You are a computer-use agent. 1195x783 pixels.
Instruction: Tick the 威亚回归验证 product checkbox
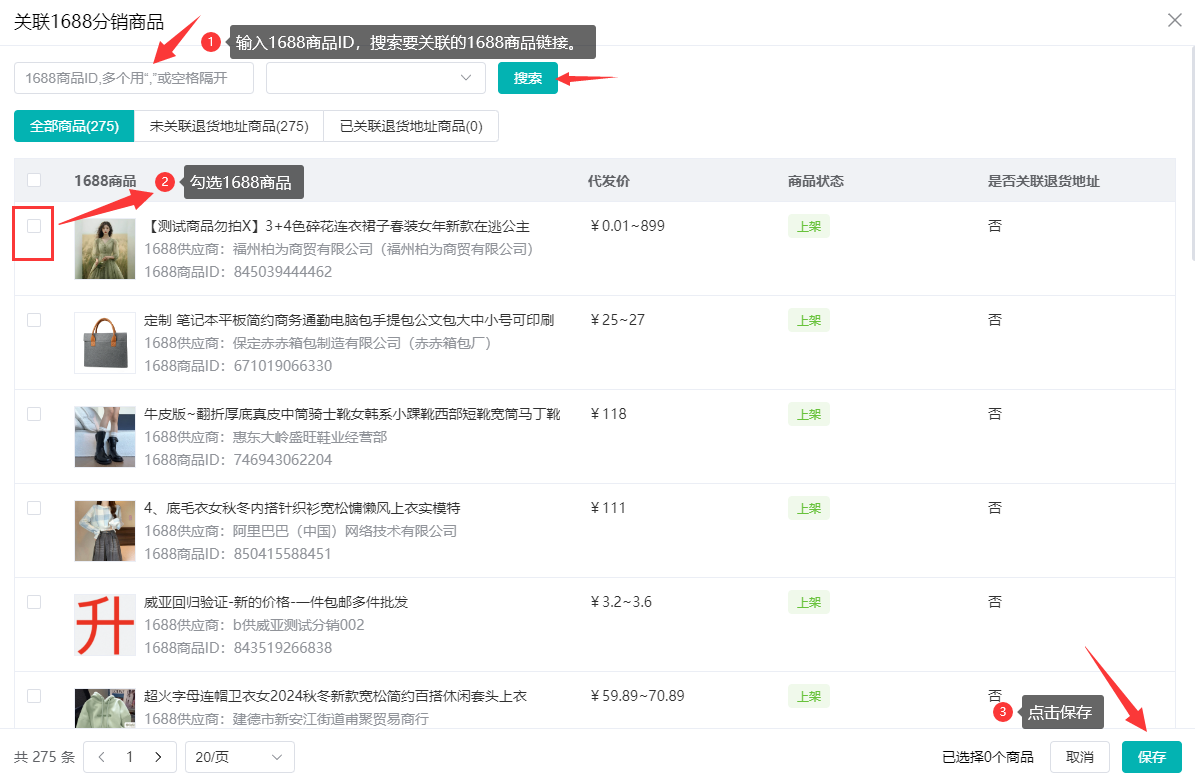tap(34, 602)
